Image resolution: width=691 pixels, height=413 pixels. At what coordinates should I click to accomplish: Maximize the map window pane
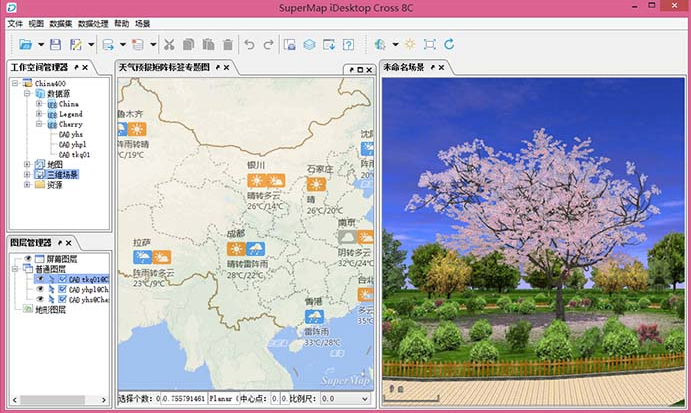pyautogui.click(x=360, y=70)
